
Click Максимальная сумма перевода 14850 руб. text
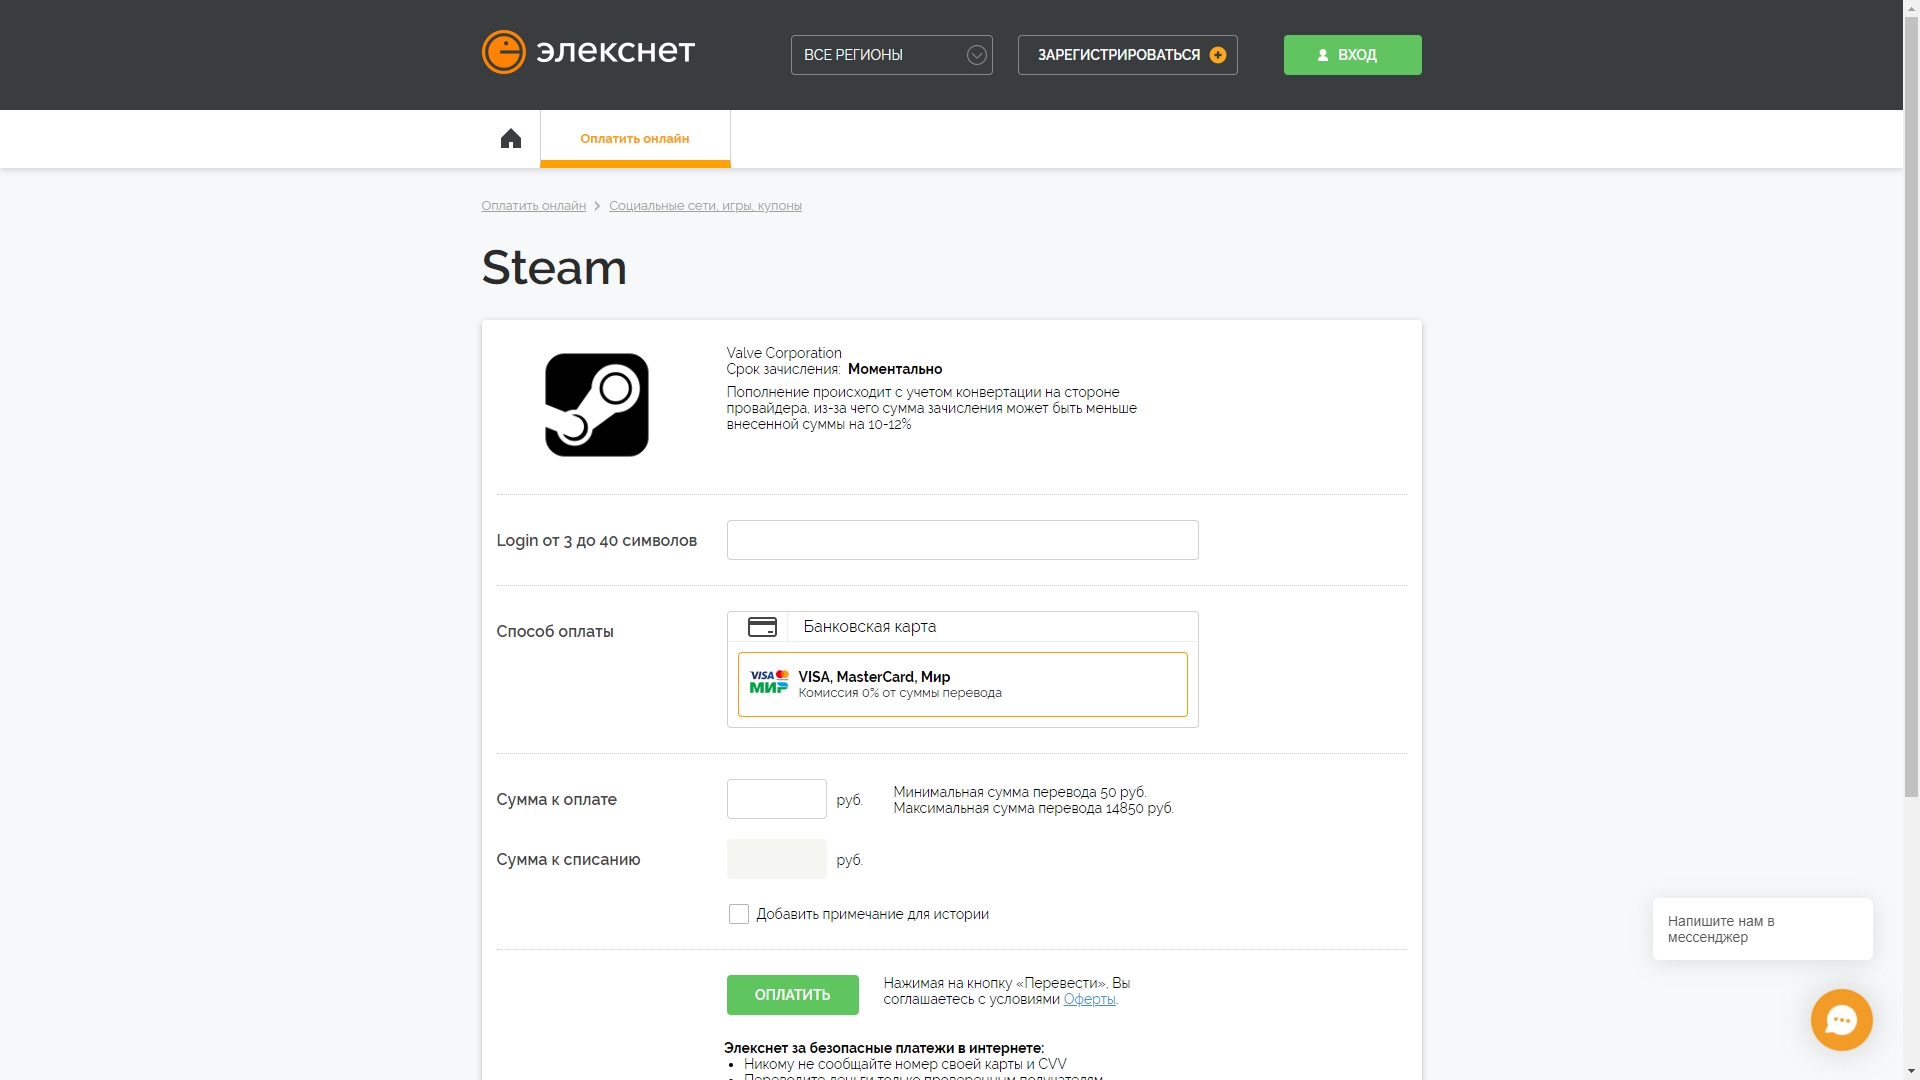[x=1033, y=808]
